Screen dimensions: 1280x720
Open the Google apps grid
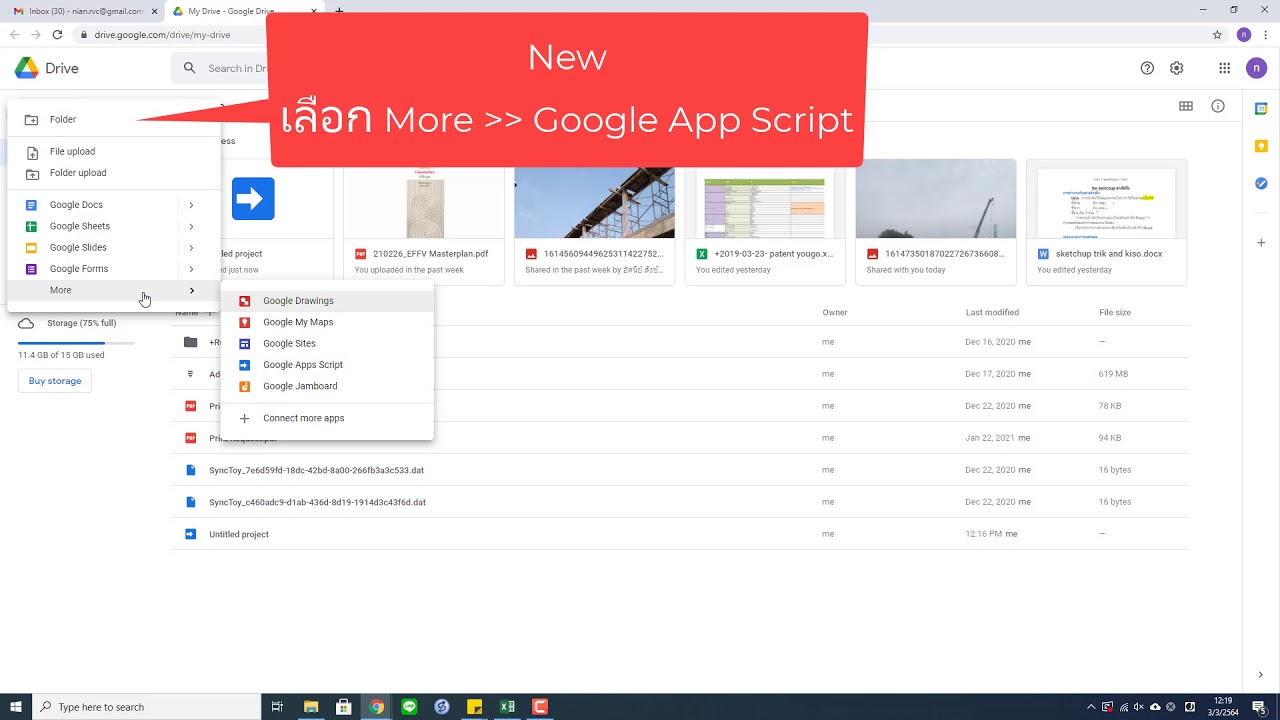(x=1224, y=68)
